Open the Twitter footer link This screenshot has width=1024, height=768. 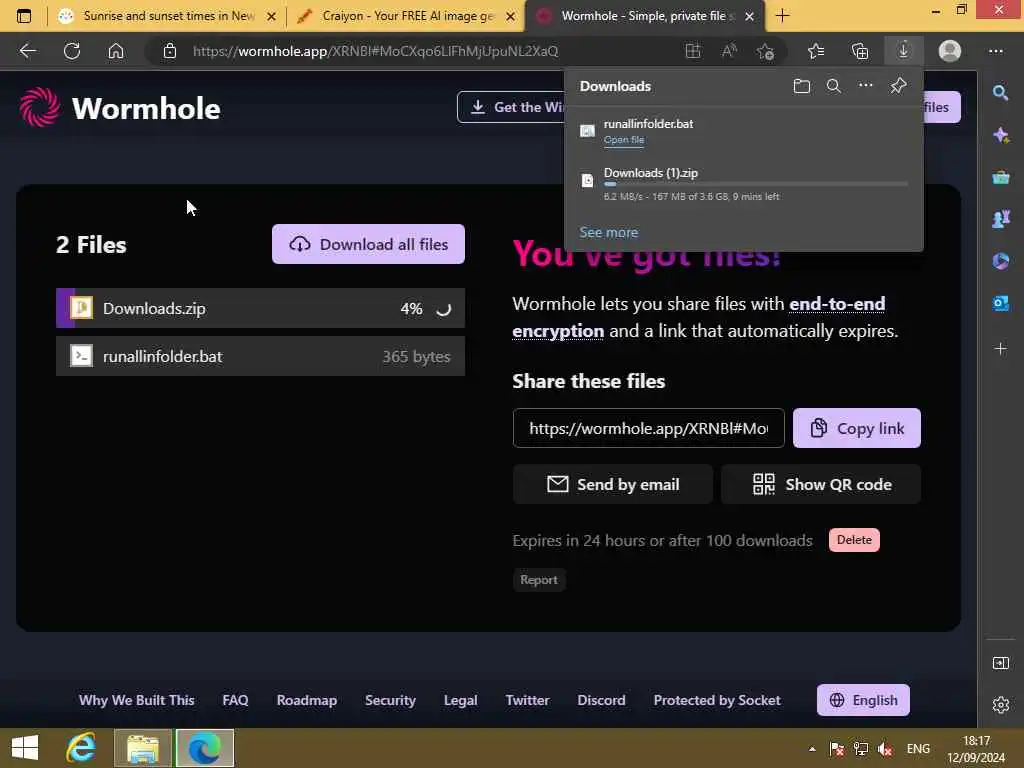(527, 700)
